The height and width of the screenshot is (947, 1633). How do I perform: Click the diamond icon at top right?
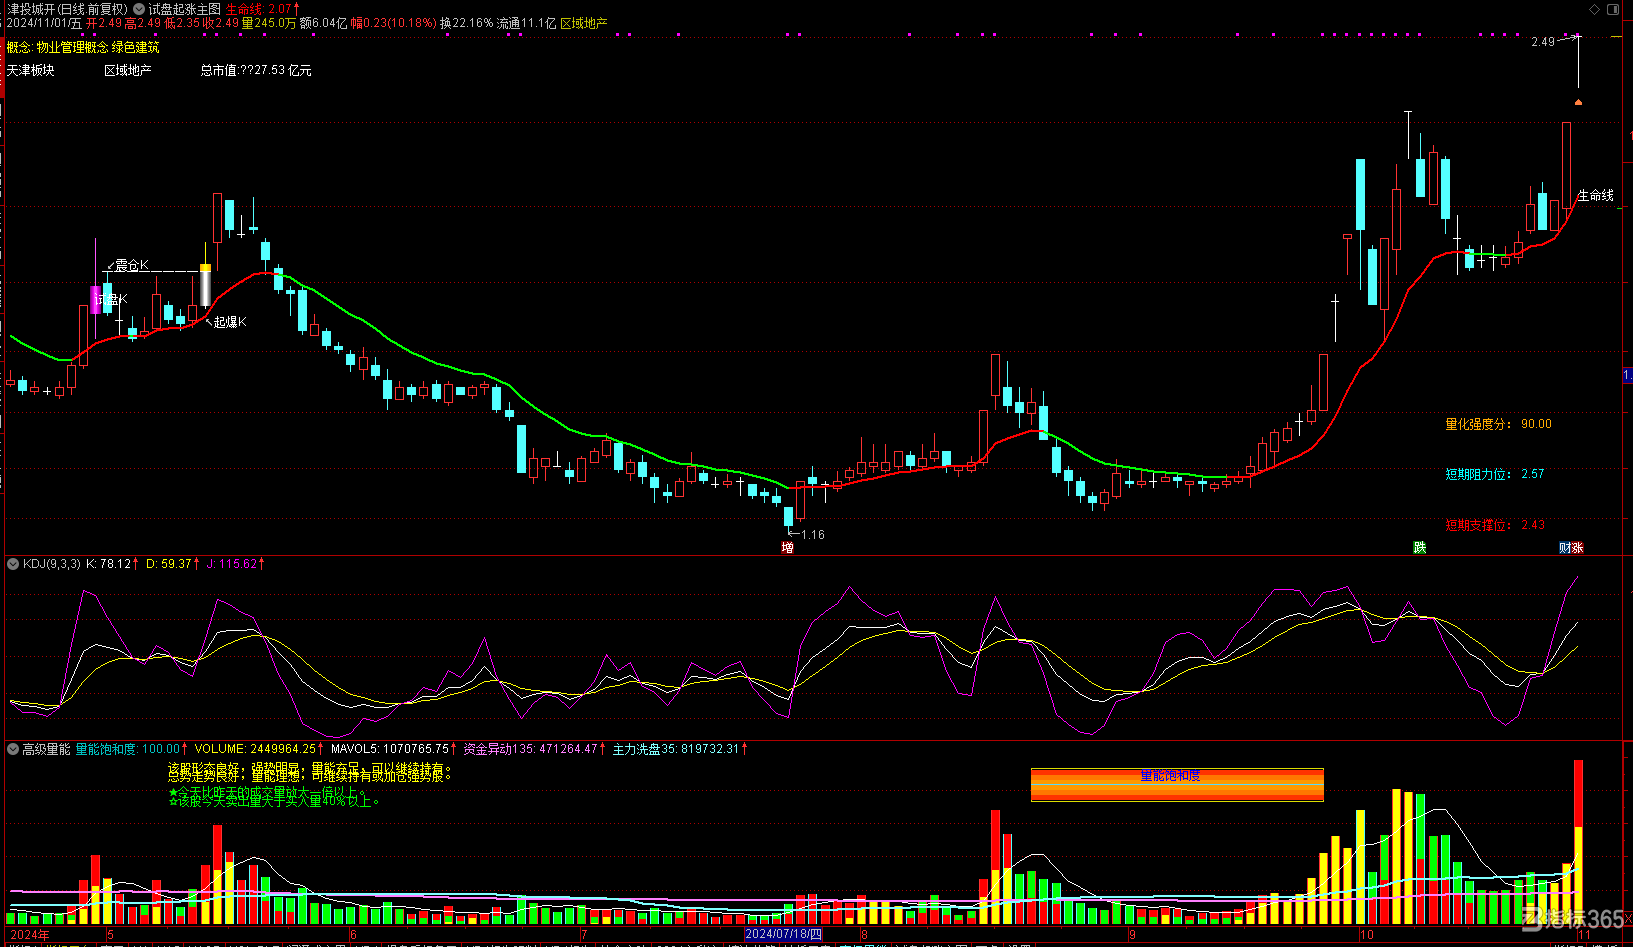[x=1595, y=9]
